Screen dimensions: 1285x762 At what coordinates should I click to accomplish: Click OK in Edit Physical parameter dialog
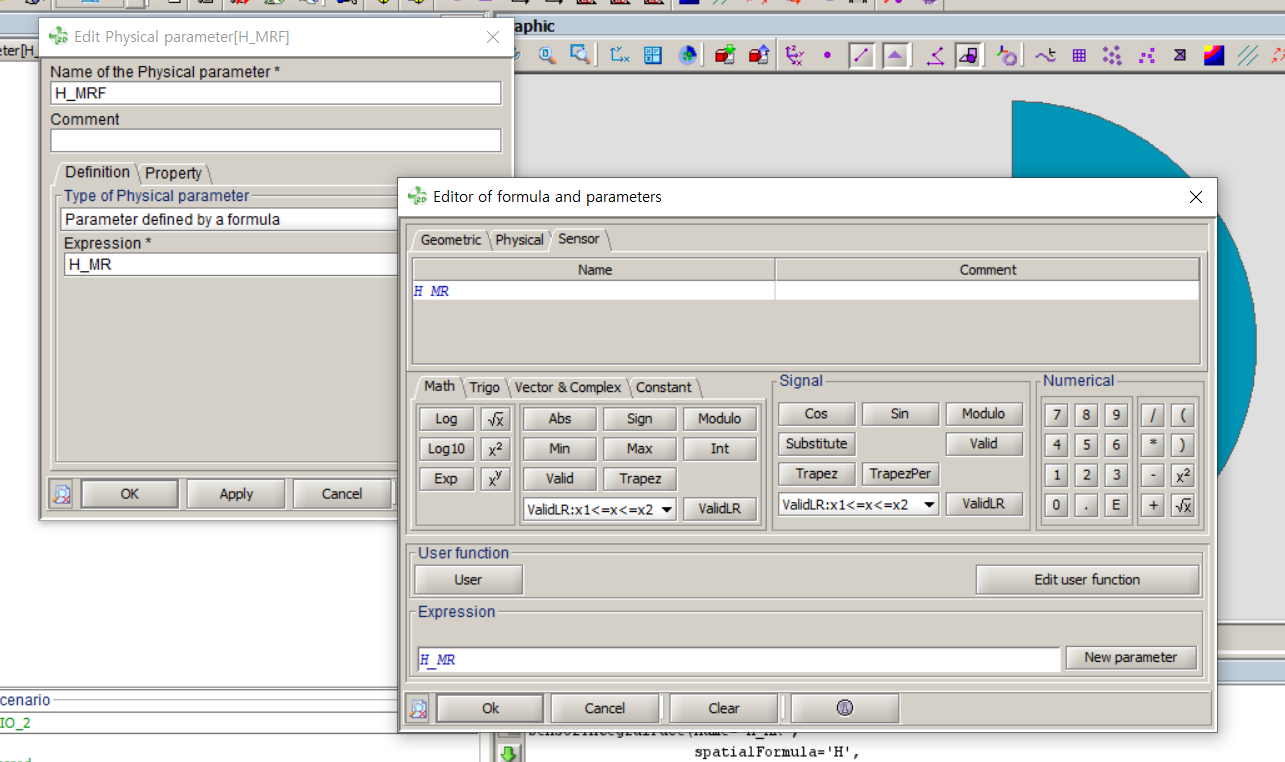(130, 494)
